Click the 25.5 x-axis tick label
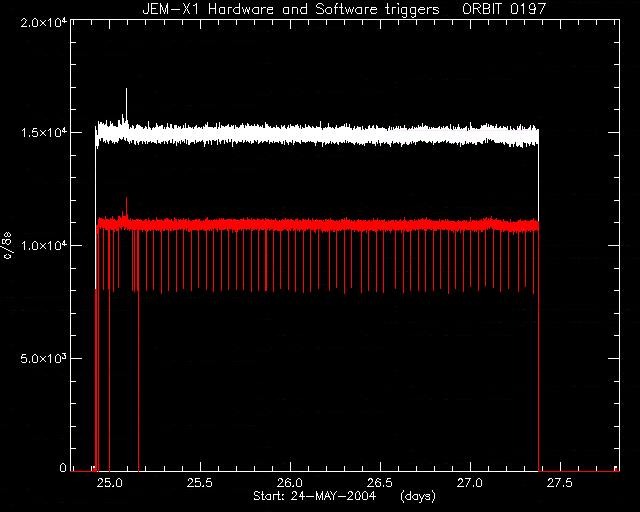The image size is (640, 512). tap(200, 483)
